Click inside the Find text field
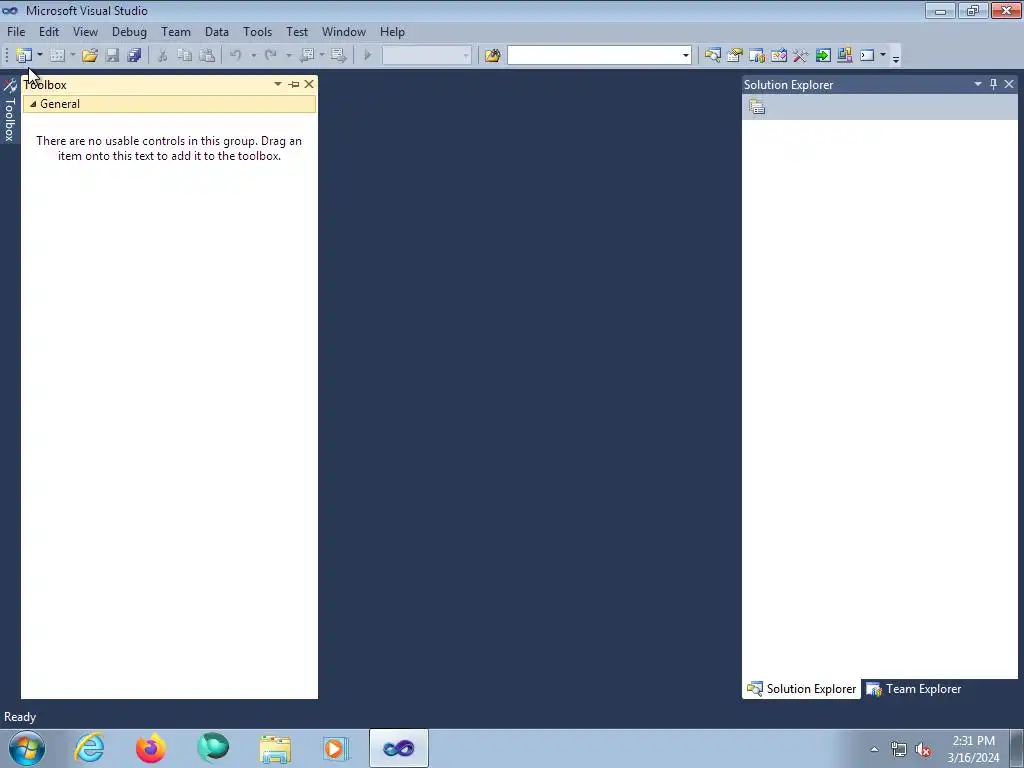 (x=594, y=56)
